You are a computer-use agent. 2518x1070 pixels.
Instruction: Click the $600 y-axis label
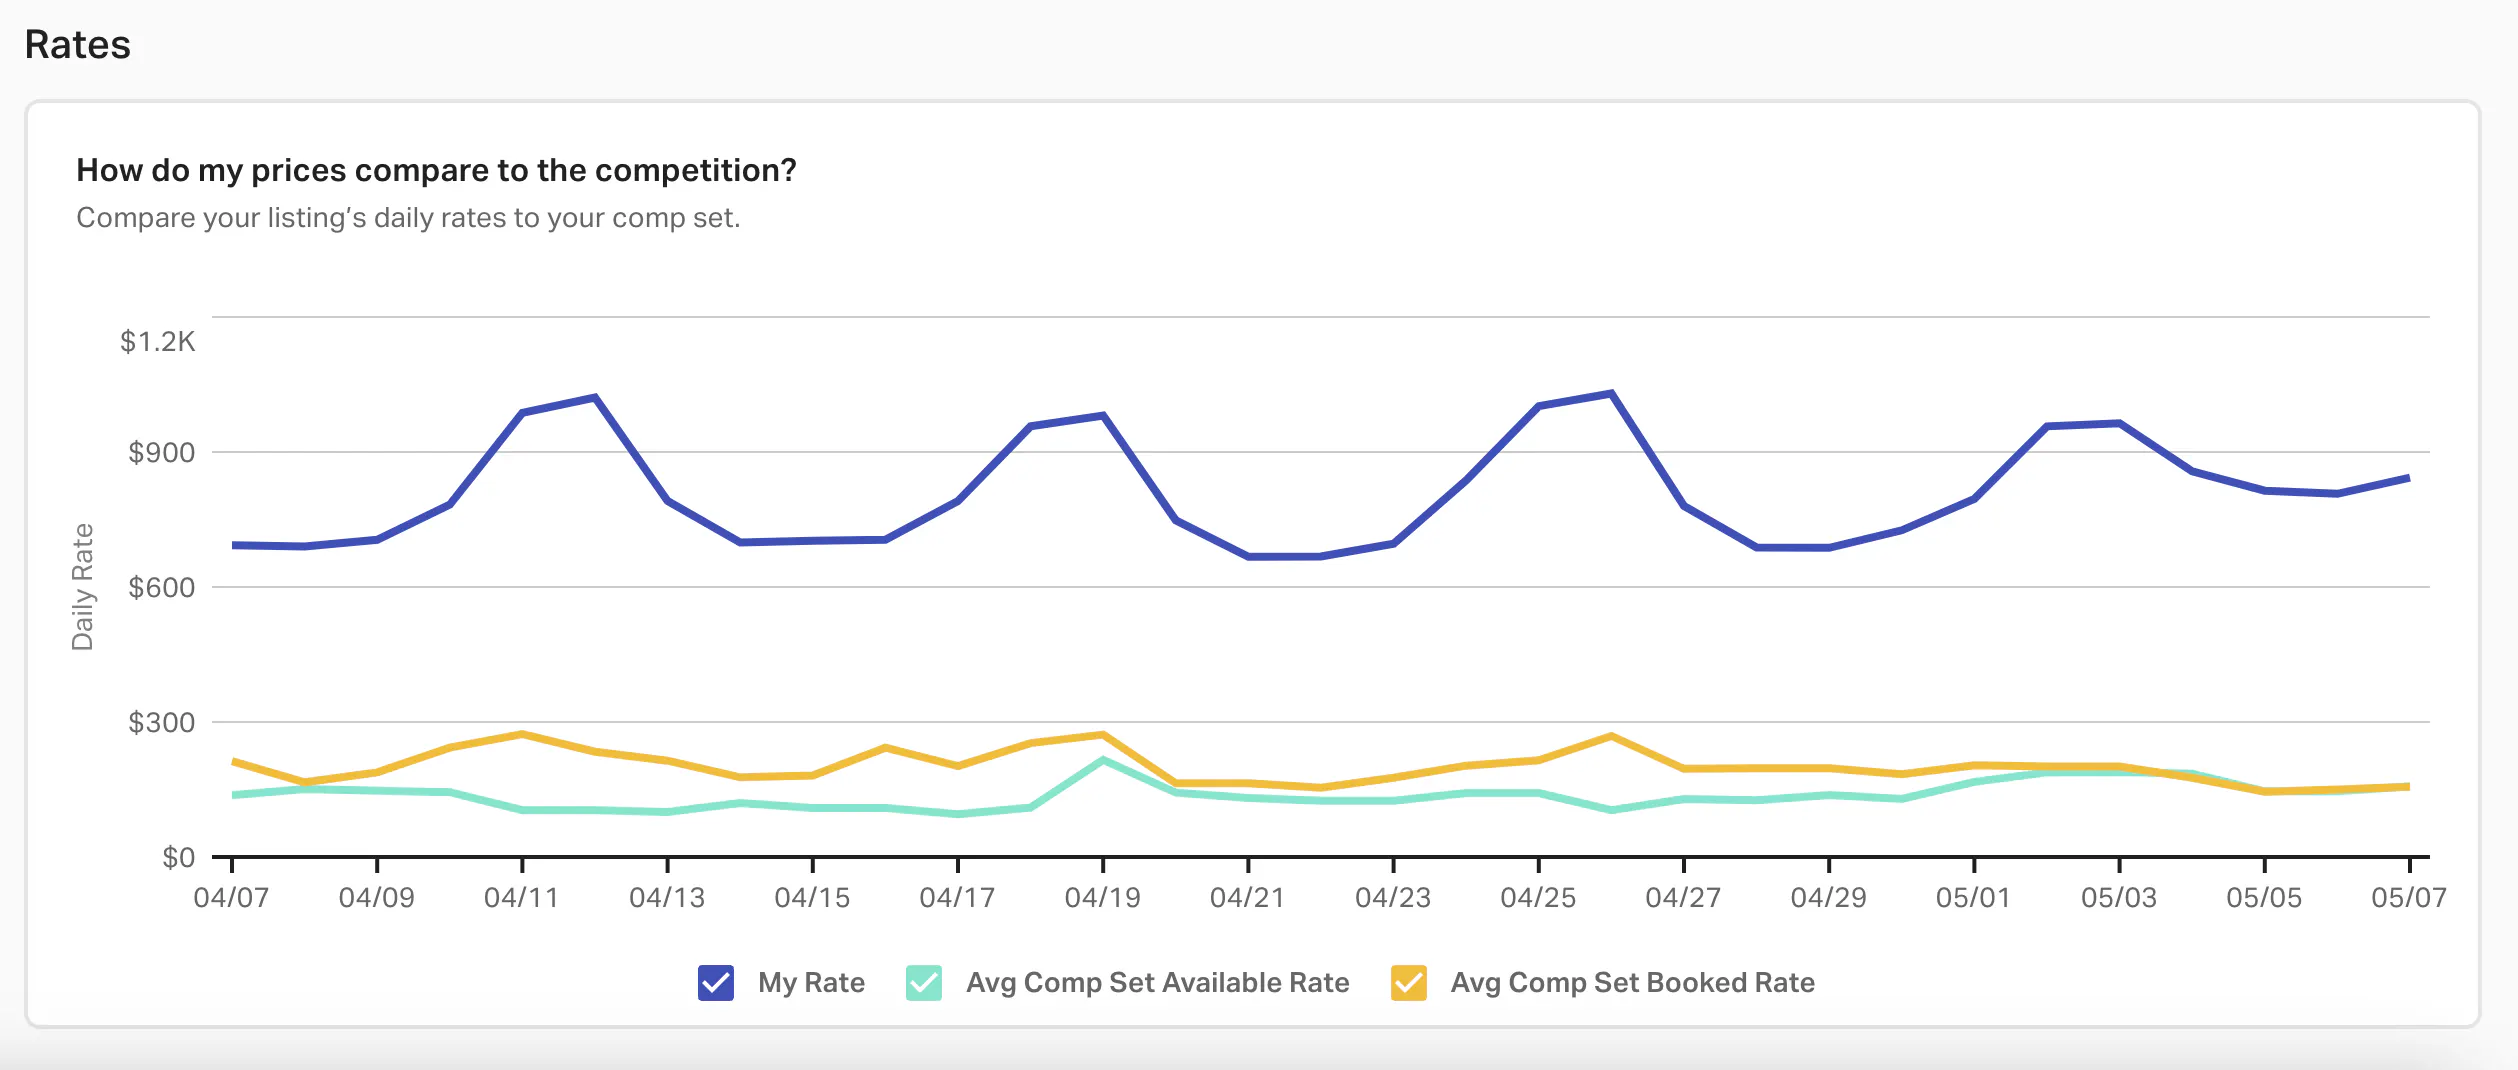[161, 588]
